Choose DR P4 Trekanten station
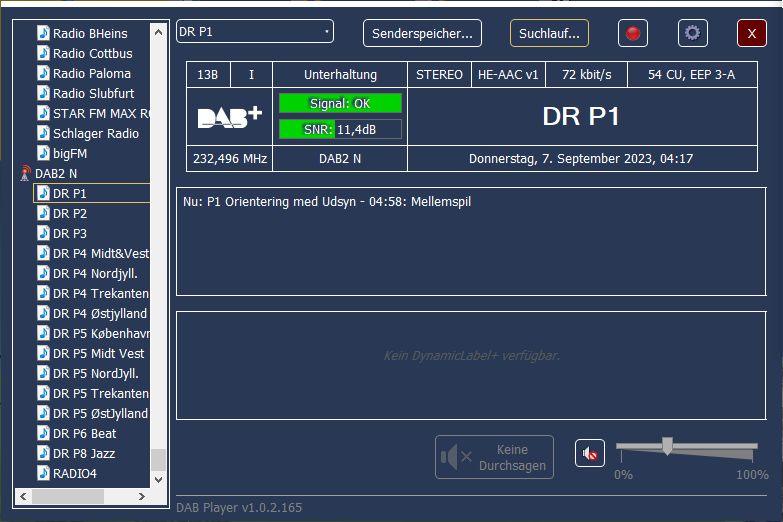Image resolution: width=783 pixels, height=522 pixels. tap(101, 293)
